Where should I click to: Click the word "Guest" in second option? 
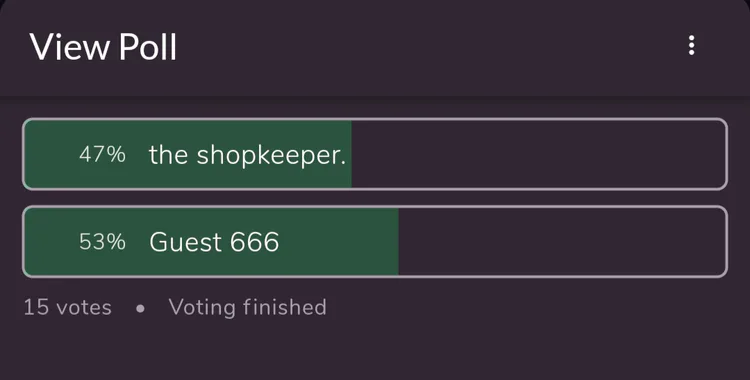(186, 242)
